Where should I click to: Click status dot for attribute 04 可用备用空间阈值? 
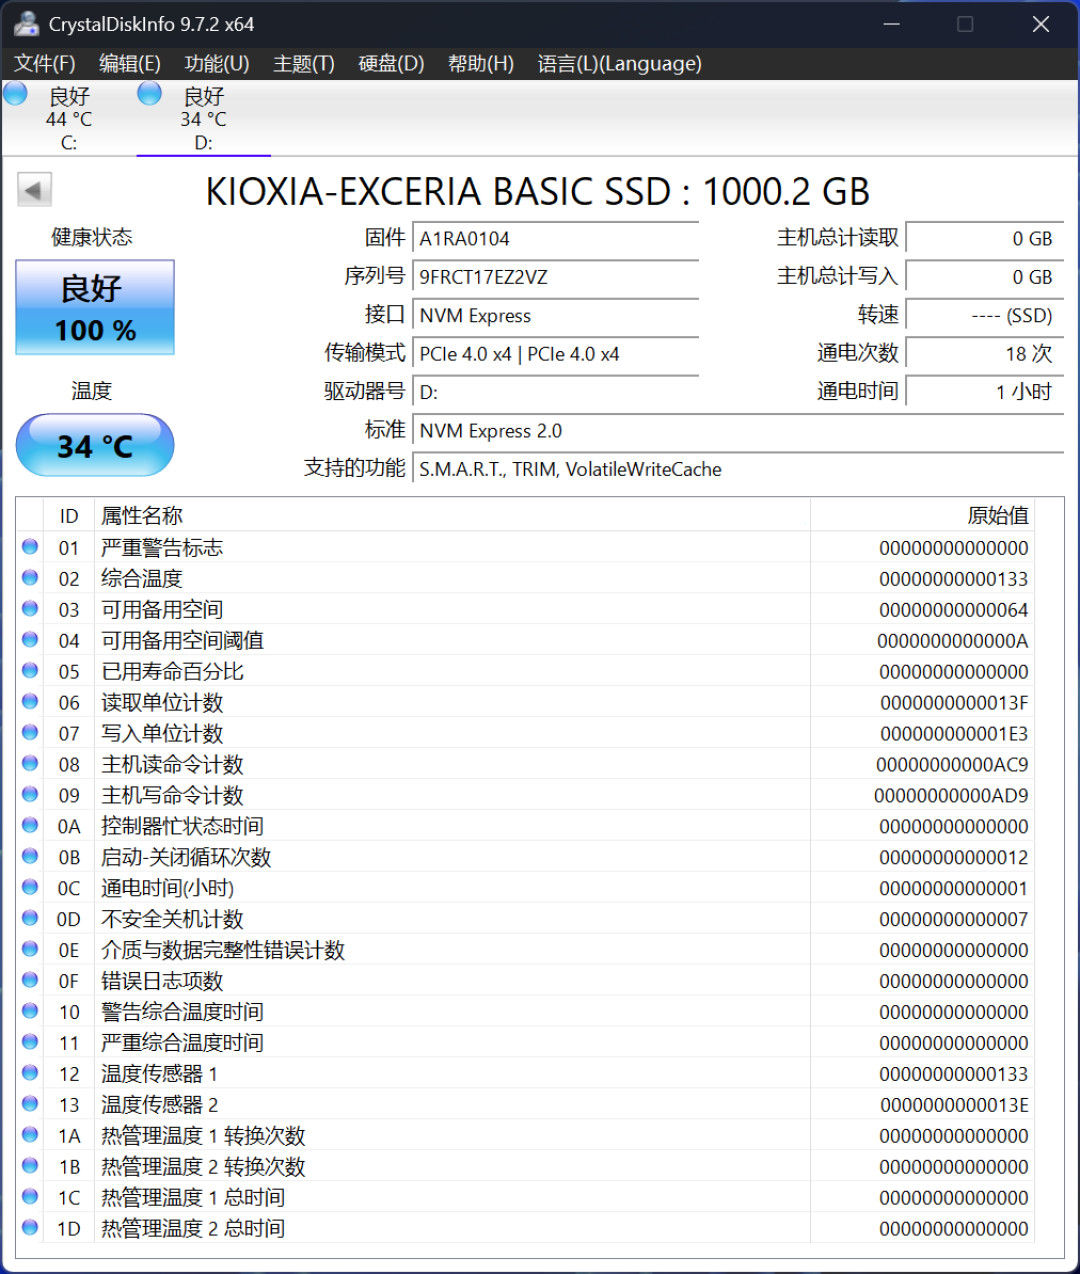click(x=30, y=640)
